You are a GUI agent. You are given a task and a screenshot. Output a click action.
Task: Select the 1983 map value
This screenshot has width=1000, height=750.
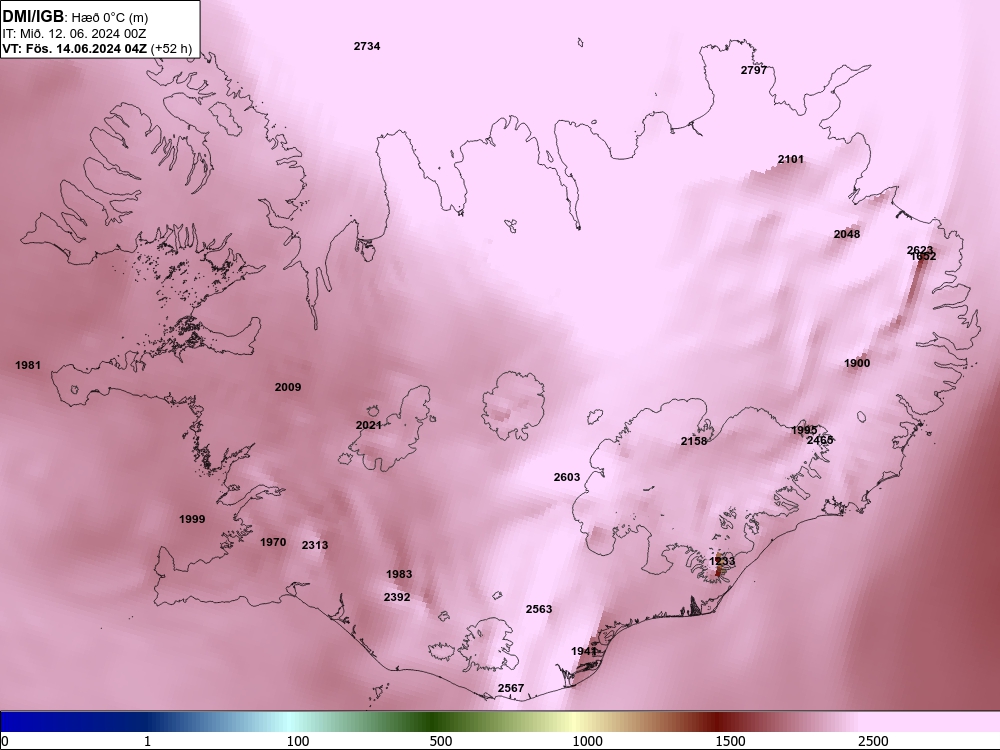(399, 574)
